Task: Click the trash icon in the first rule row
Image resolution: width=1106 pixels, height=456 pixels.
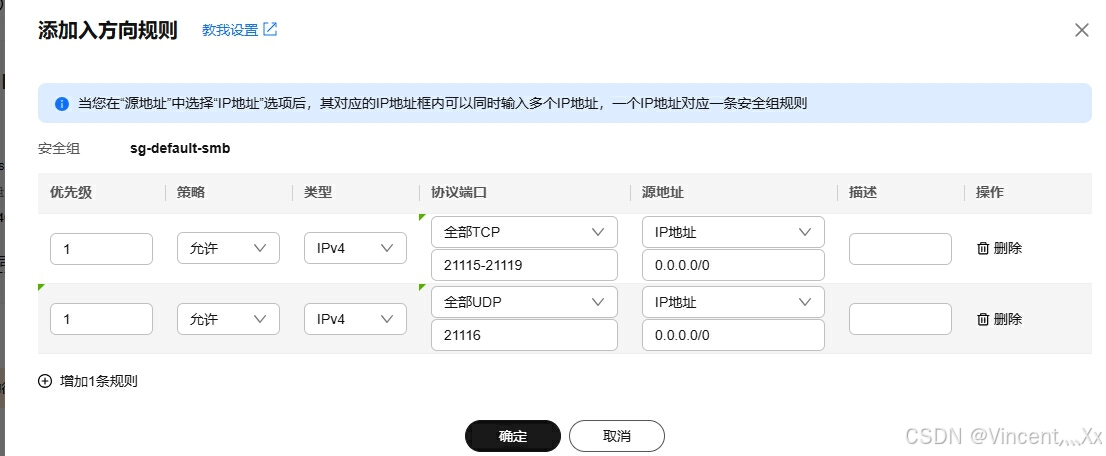Action: [x=982, y=249]
